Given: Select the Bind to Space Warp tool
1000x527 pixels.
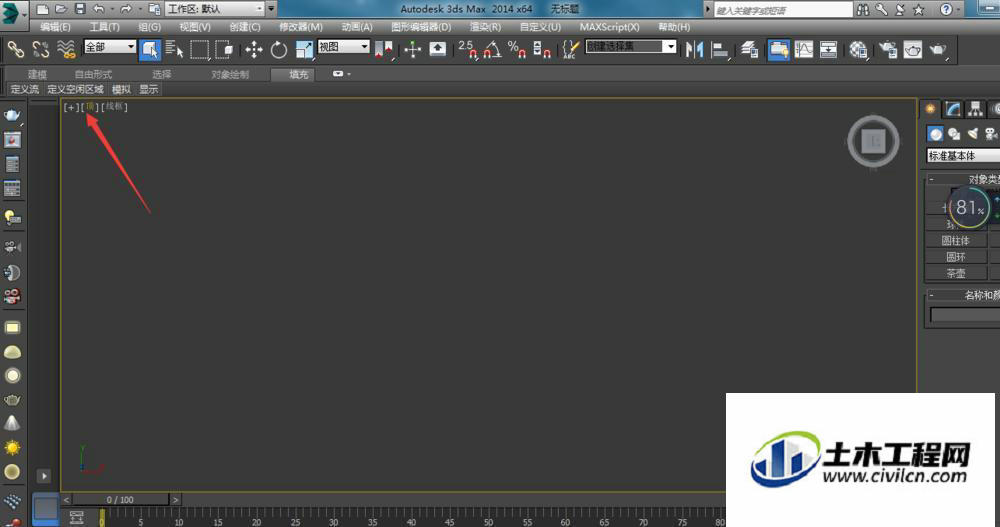Looking at the screenshot, I should point(66,49).
